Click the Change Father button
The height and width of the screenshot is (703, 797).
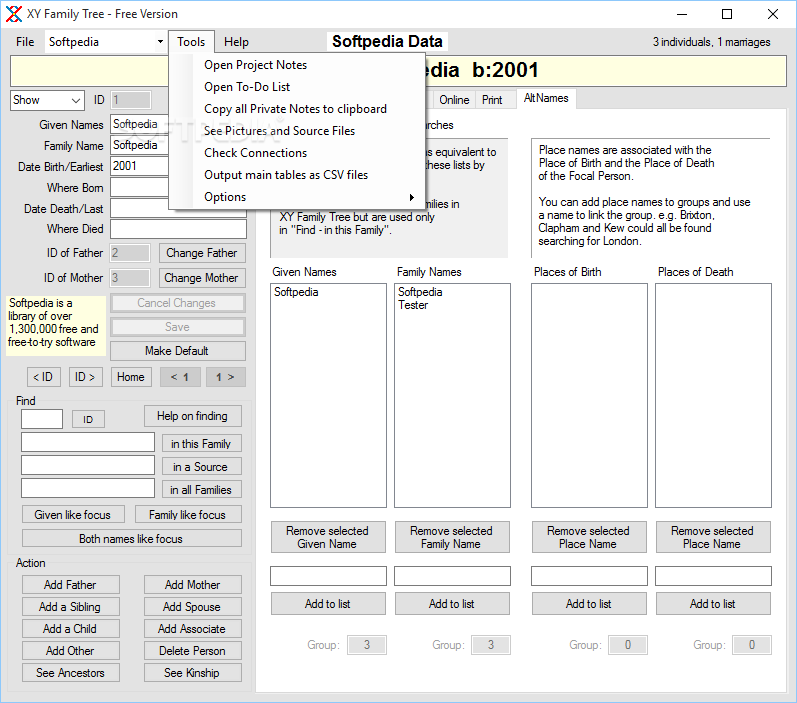click(202, 253)
